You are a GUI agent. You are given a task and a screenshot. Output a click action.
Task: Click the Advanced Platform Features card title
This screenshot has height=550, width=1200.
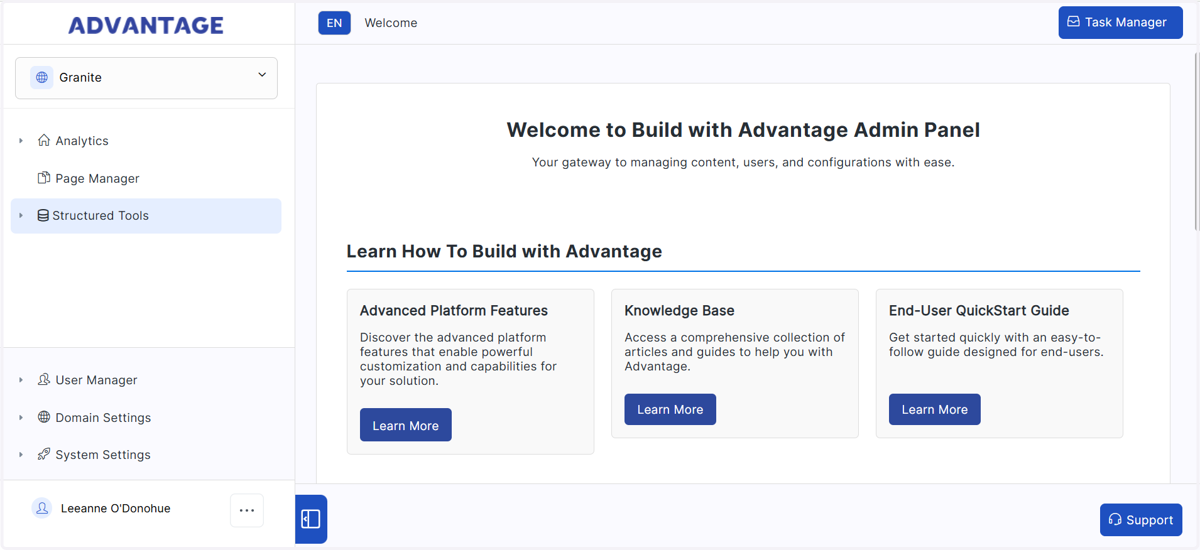coord(454,311)
